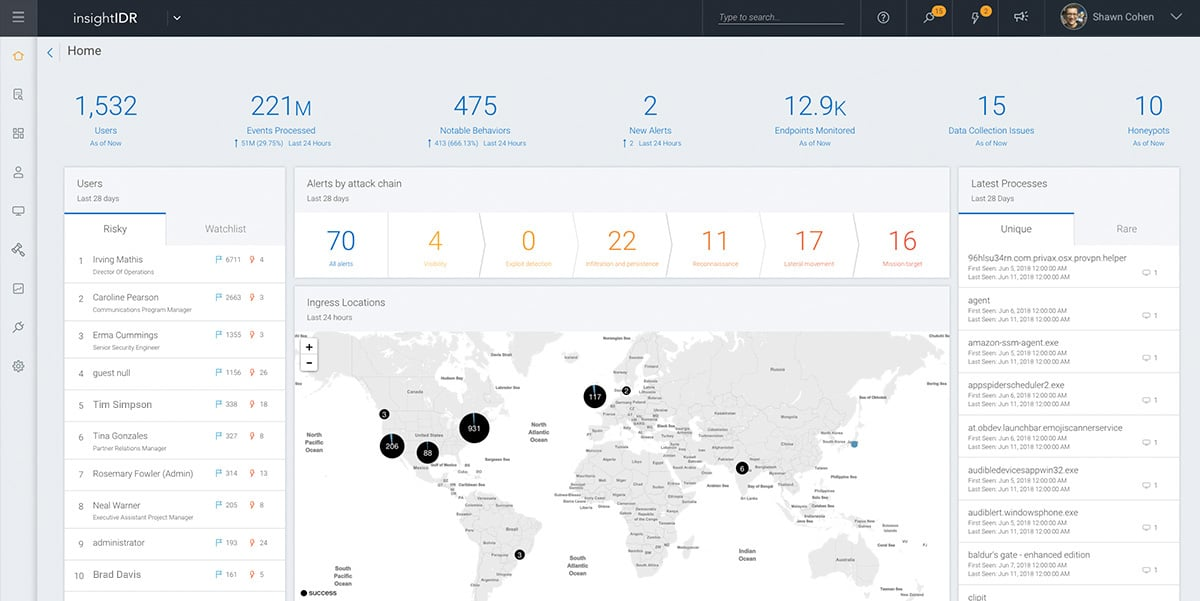The width and height of the screenshot is (1200, 601).
Task: Click the back arrow next to Home
Action: coord(49,51)
